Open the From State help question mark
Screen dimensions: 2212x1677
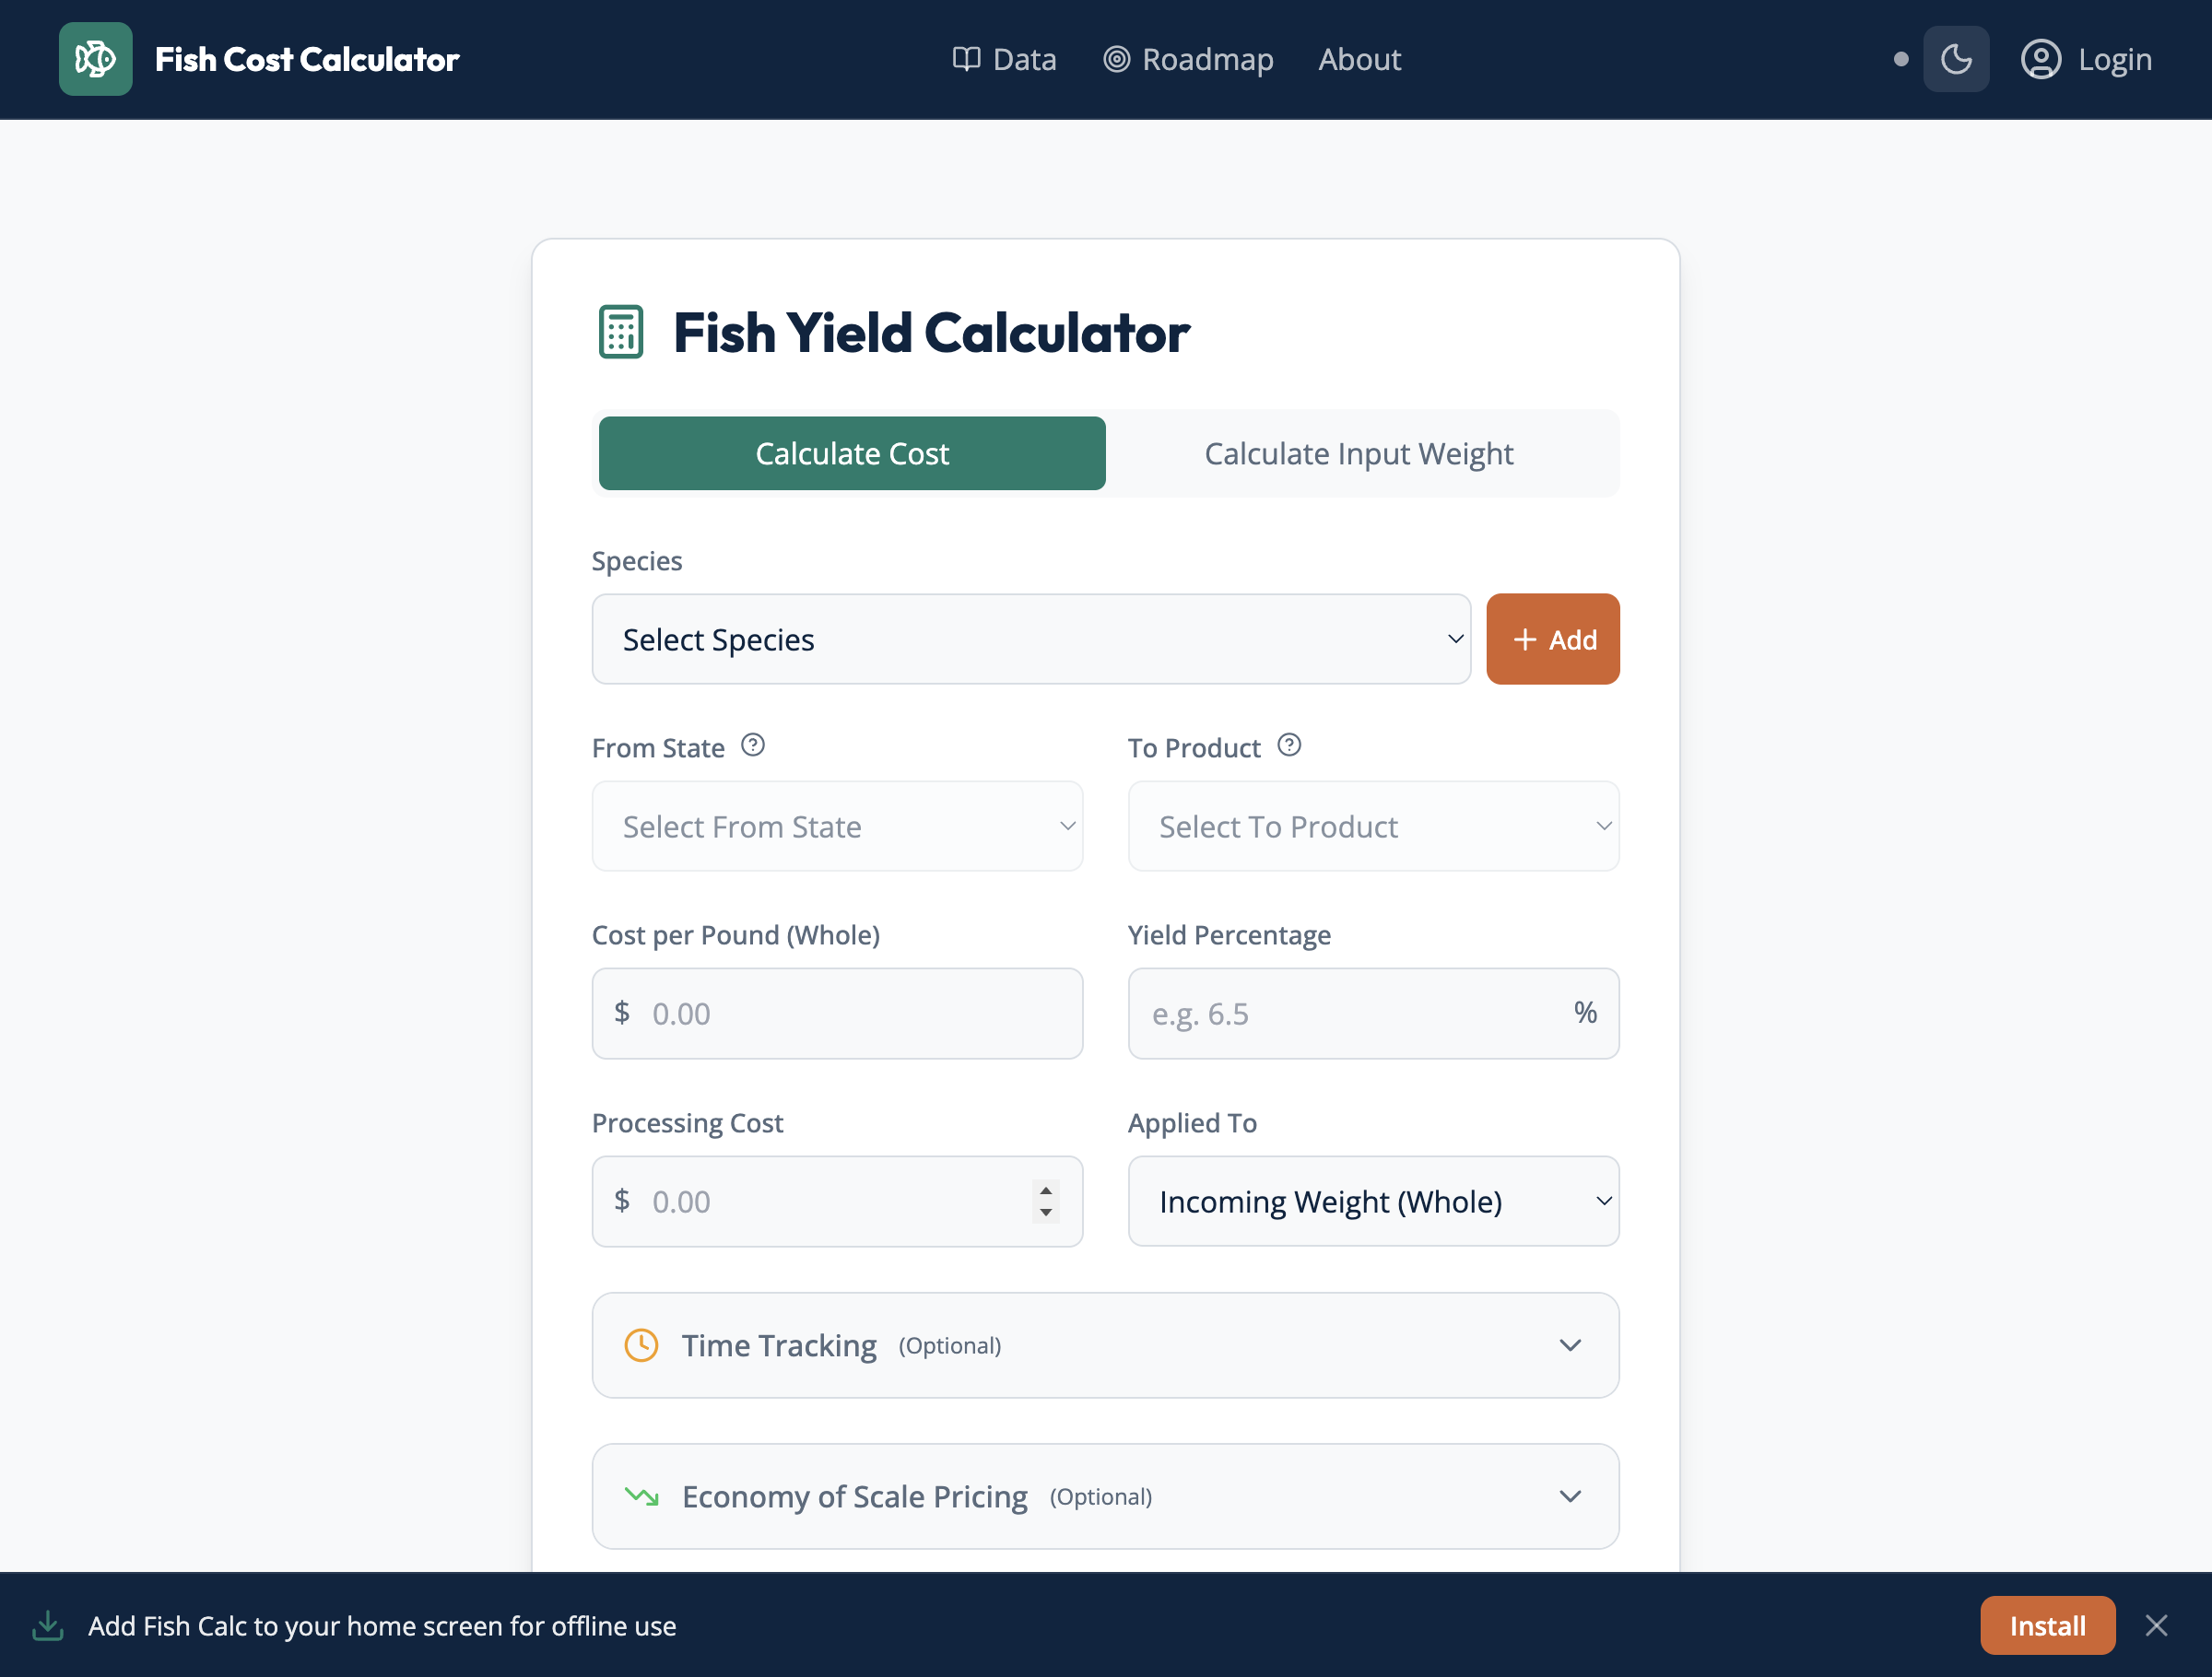(753, 744)
